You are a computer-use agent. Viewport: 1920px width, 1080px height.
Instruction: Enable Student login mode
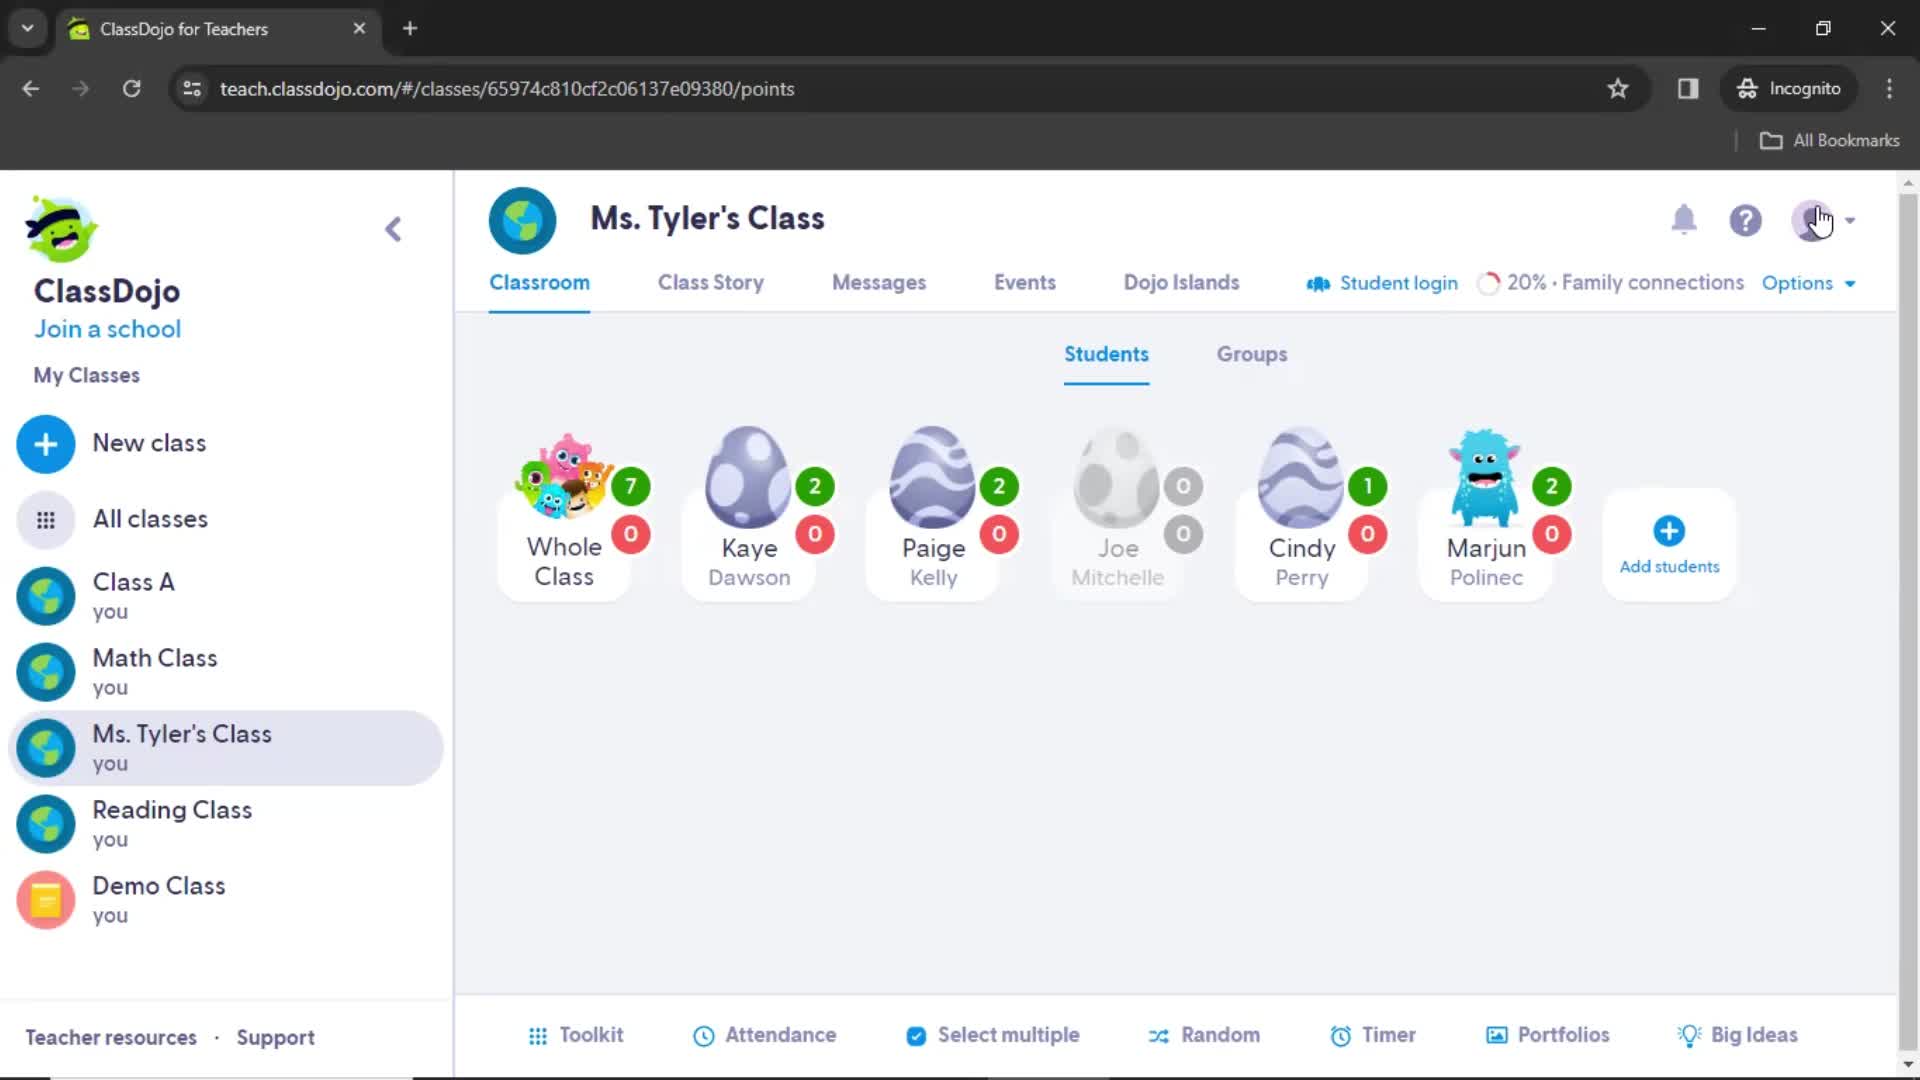point(1382,282)
